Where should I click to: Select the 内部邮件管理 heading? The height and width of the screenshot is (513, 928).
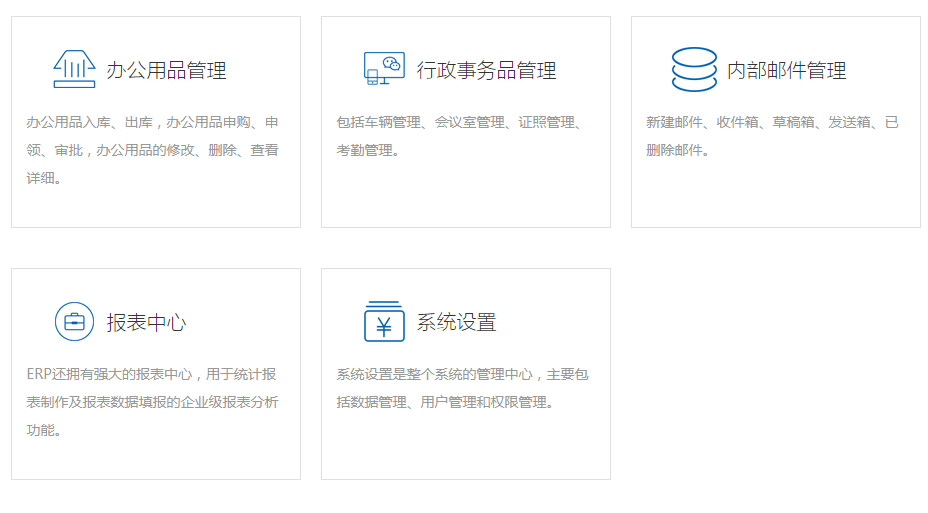coord(786,70)
